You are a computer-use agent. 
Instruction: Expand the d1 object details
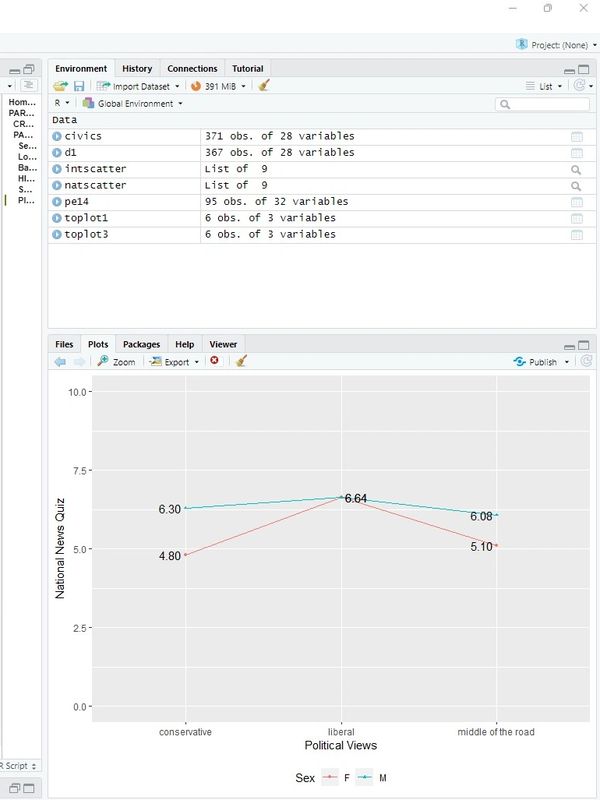57,153
